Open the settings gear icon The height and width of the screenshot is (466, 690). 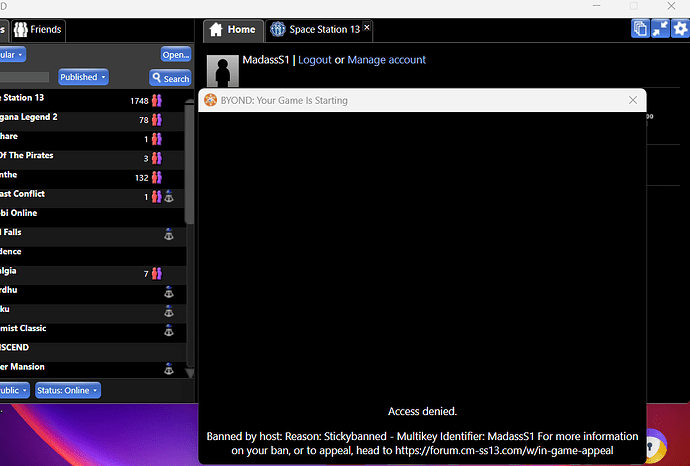click(x=680, y=29)
